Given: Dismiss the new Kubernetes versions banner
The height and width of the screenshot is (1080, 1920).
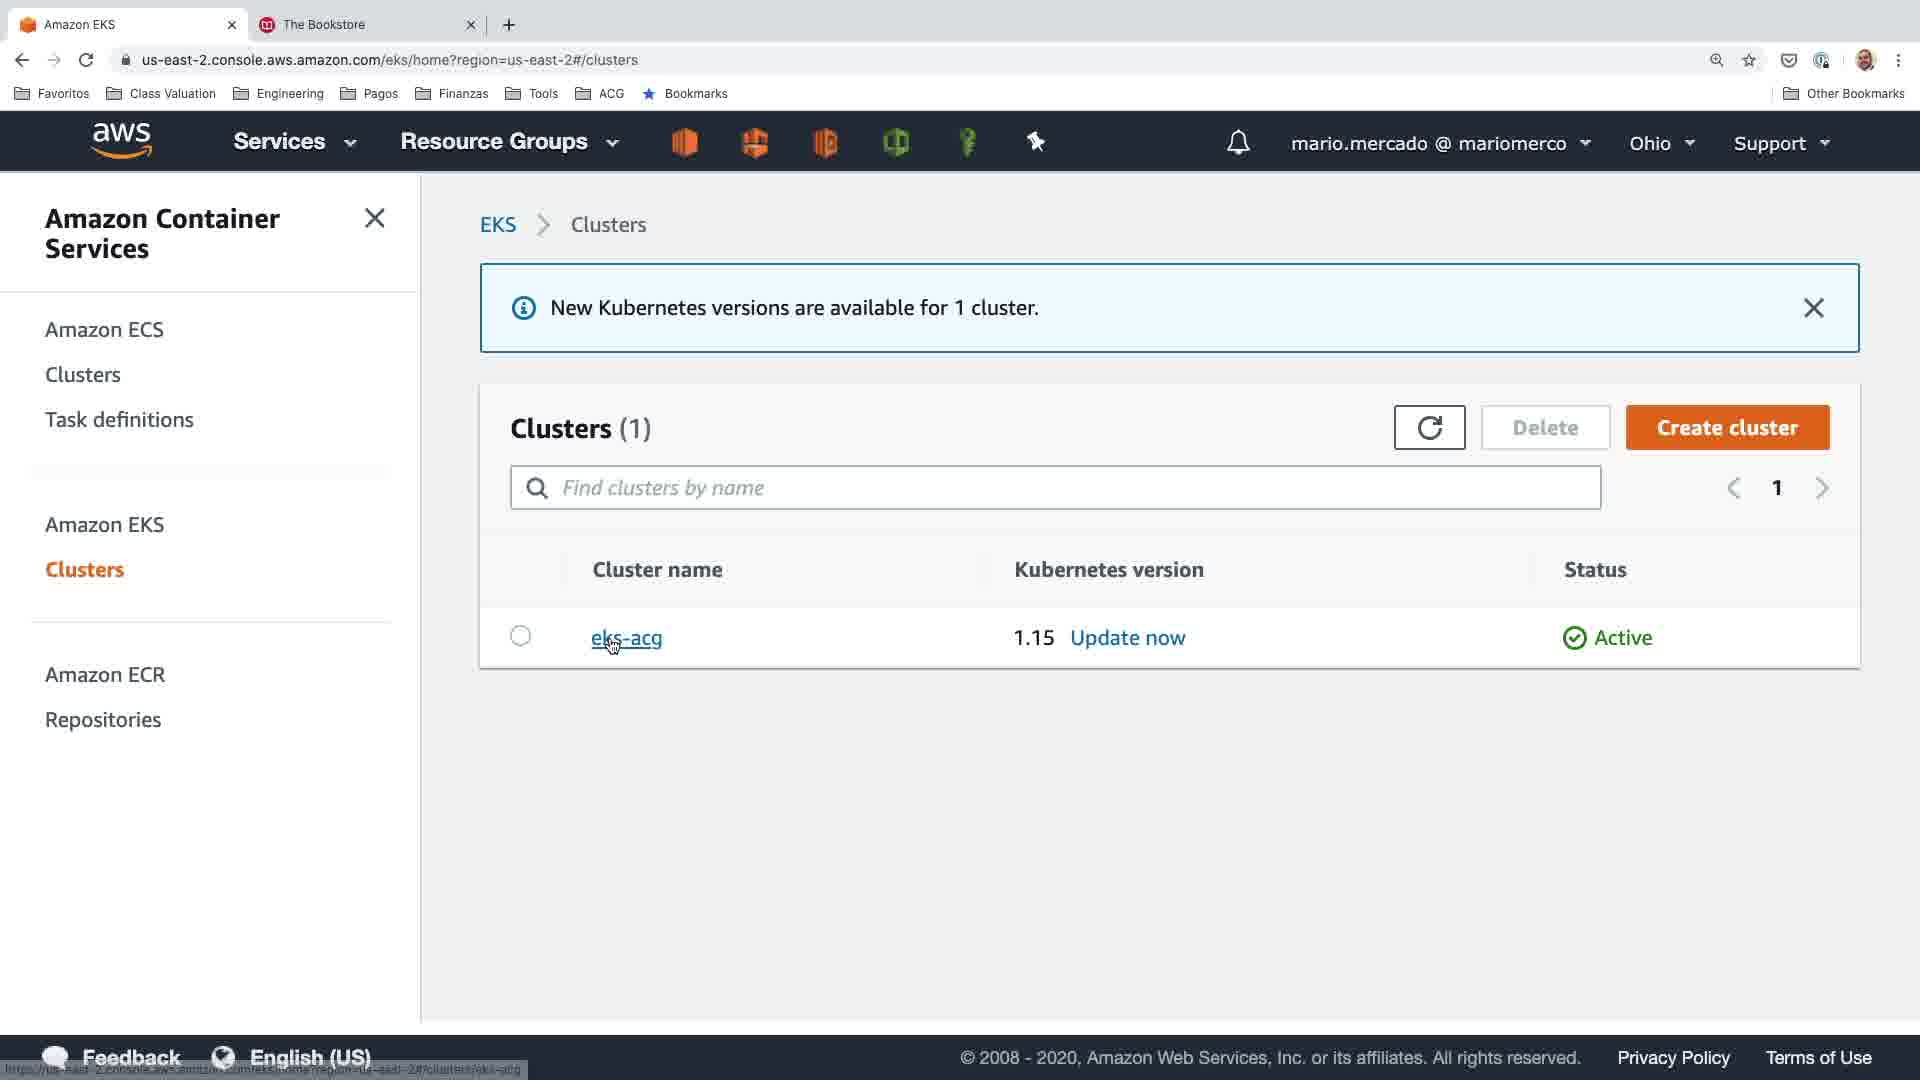Looking at the screenshot, I should click(1813, 308).
